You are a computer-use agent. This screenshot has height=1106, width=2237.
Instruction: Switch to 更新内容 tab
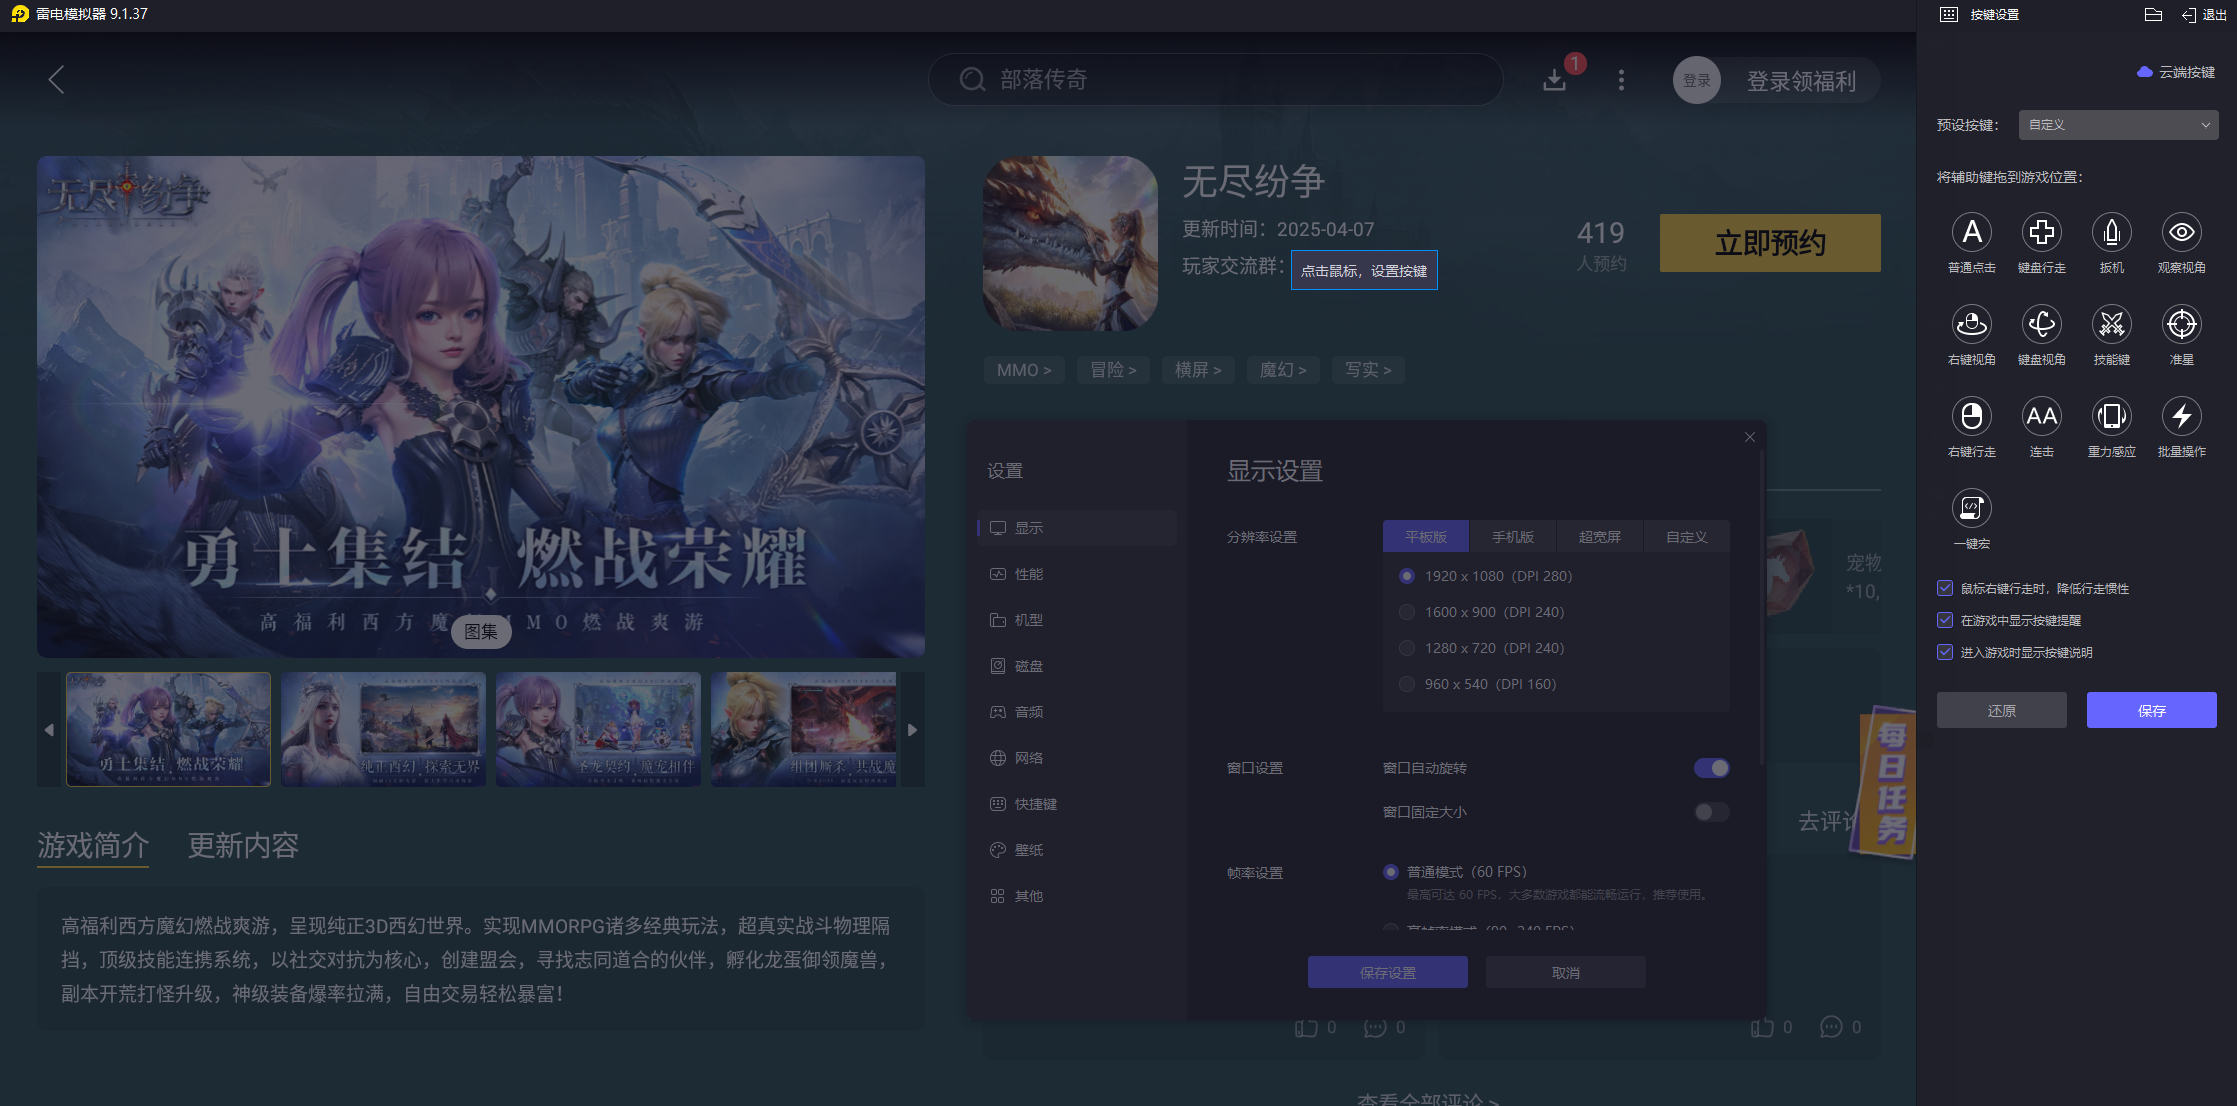tap(243, 846)
